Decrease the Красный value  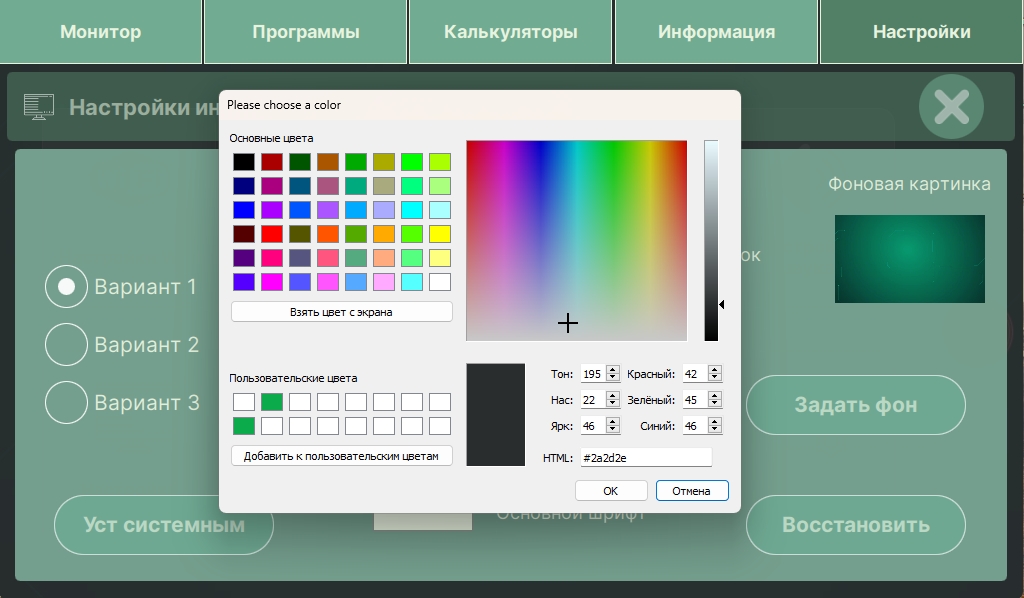[x=714, y=378]
